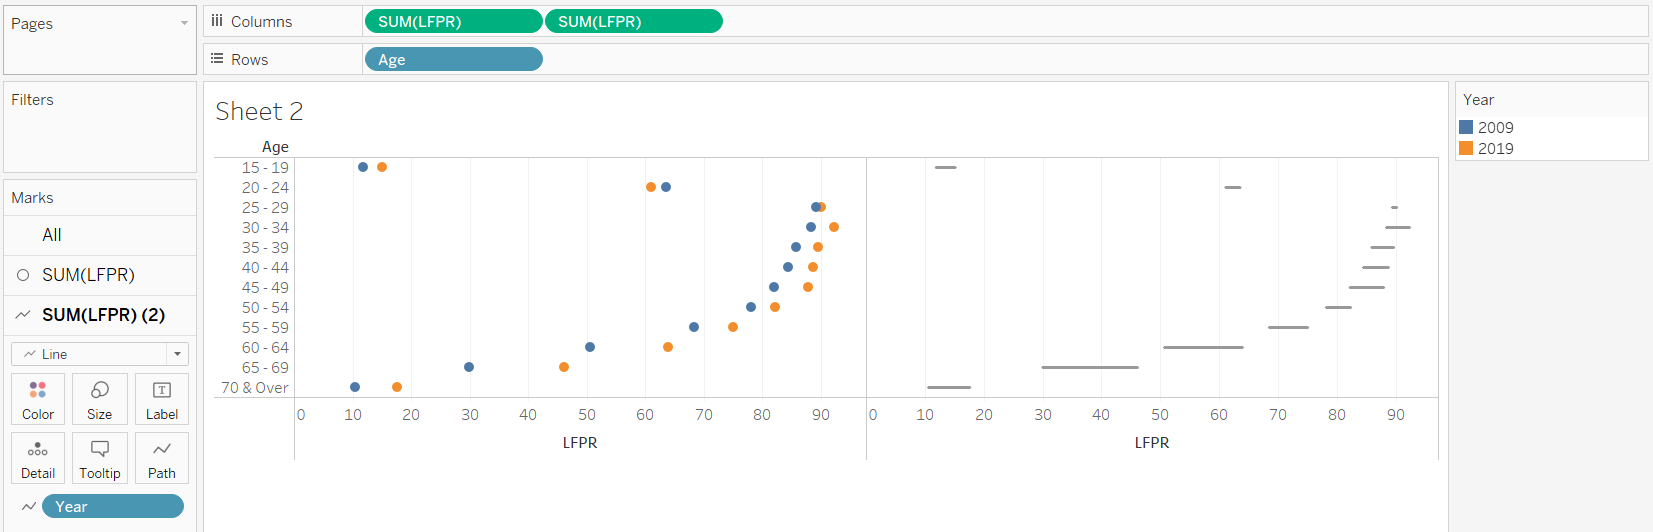Select the 2019 orange legend swatch
Image resolution: width=1653 pixels, height=532 pixels.
click(1466, 148)
